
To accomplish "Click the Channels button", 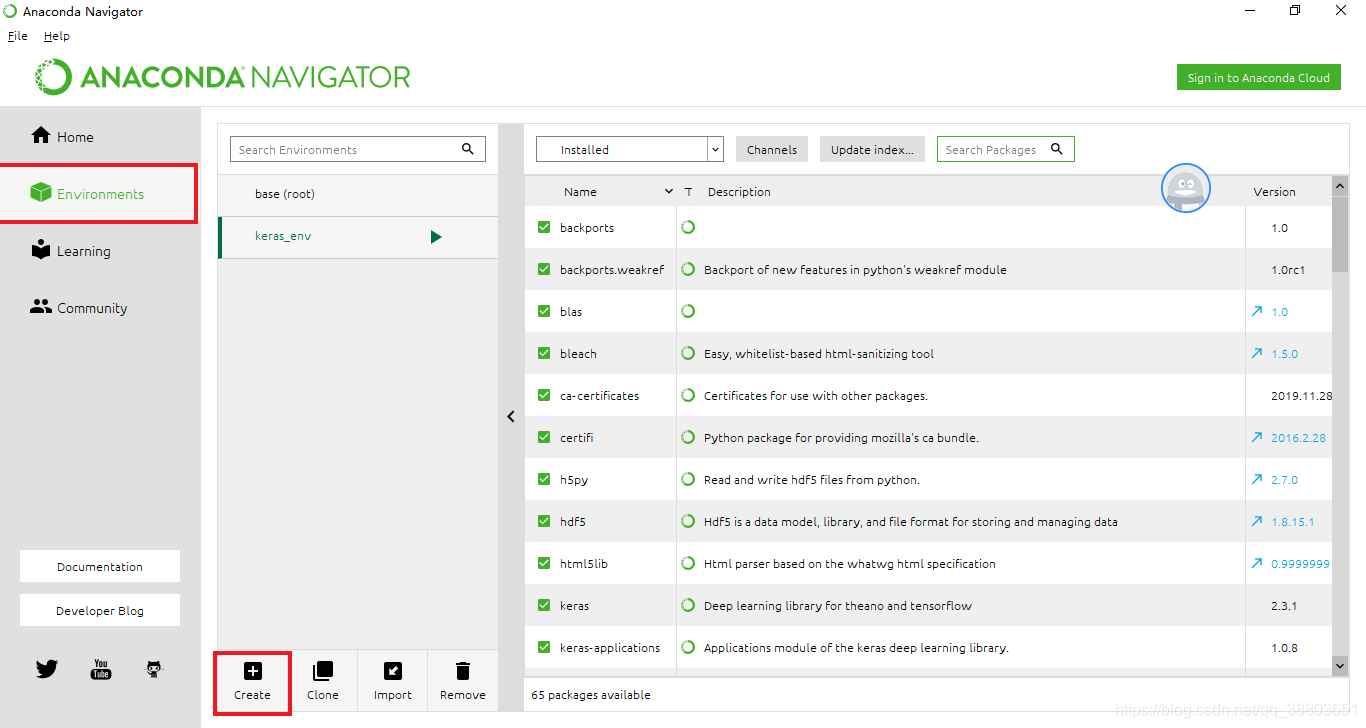I will click(x=772, y=149).
